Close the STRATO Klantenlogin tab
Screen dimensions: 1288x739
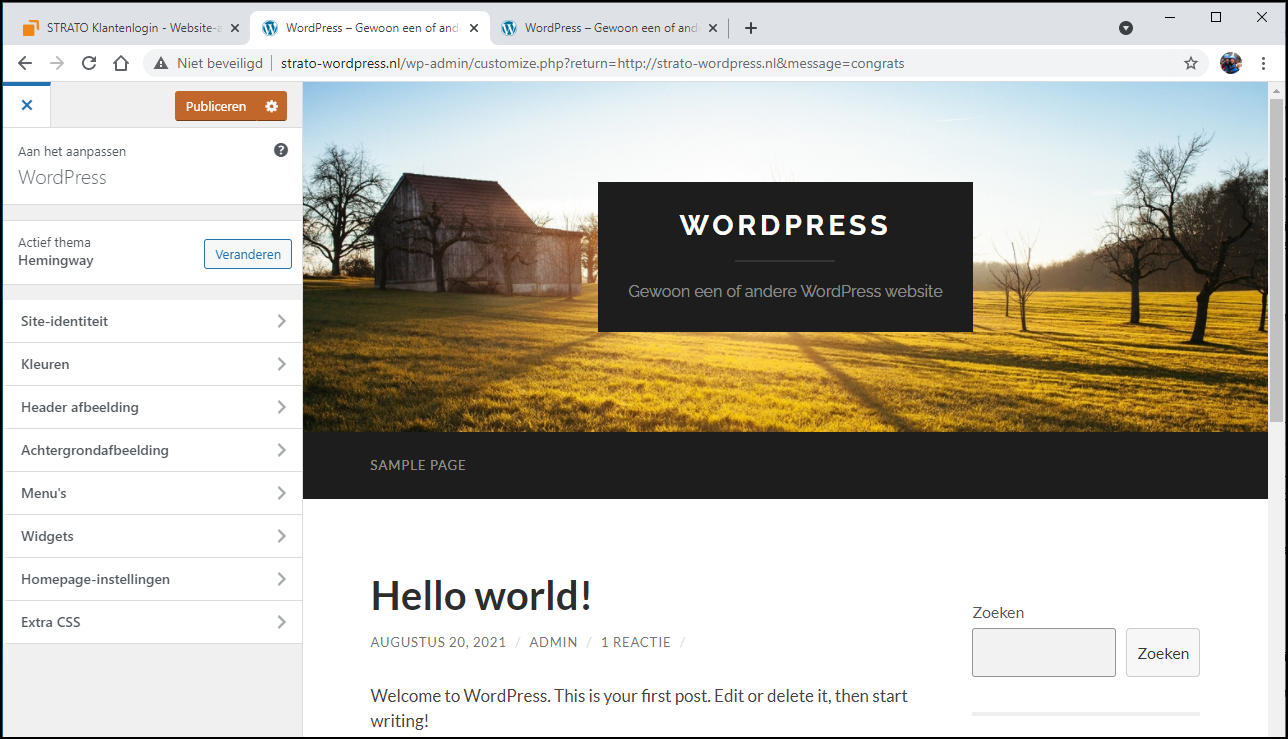click(x=235, y=28)
